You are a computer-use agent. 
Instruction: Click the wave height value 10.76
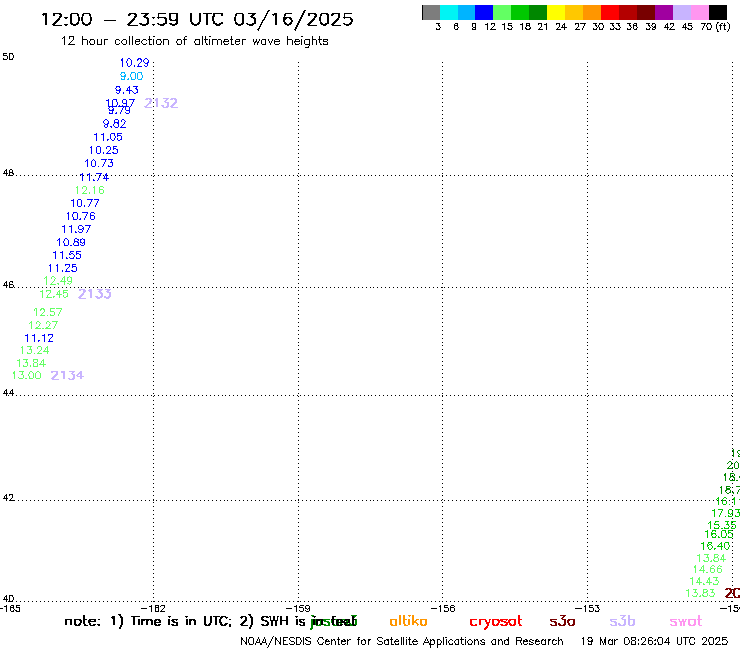point(81,216)
